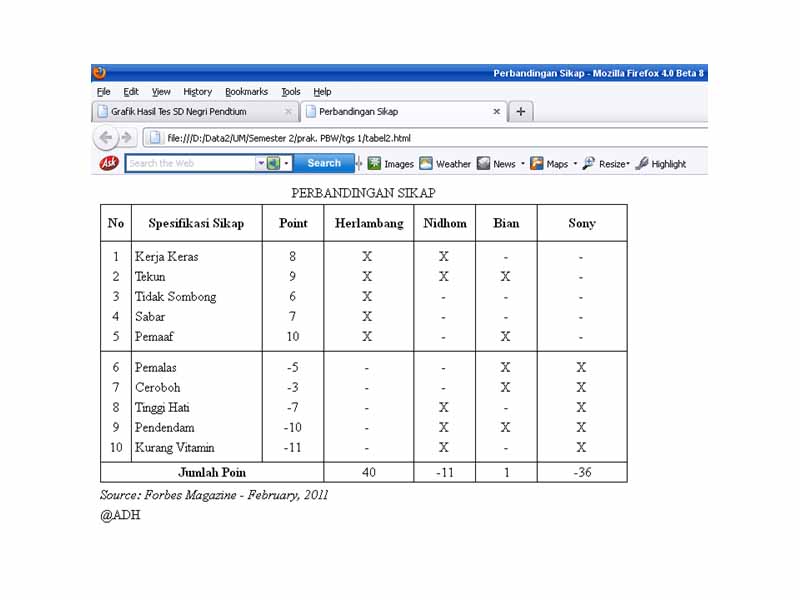The height and width of the screenshot is (600, 800).
Task: Click the Ceroboh row label
Action: 158,387
